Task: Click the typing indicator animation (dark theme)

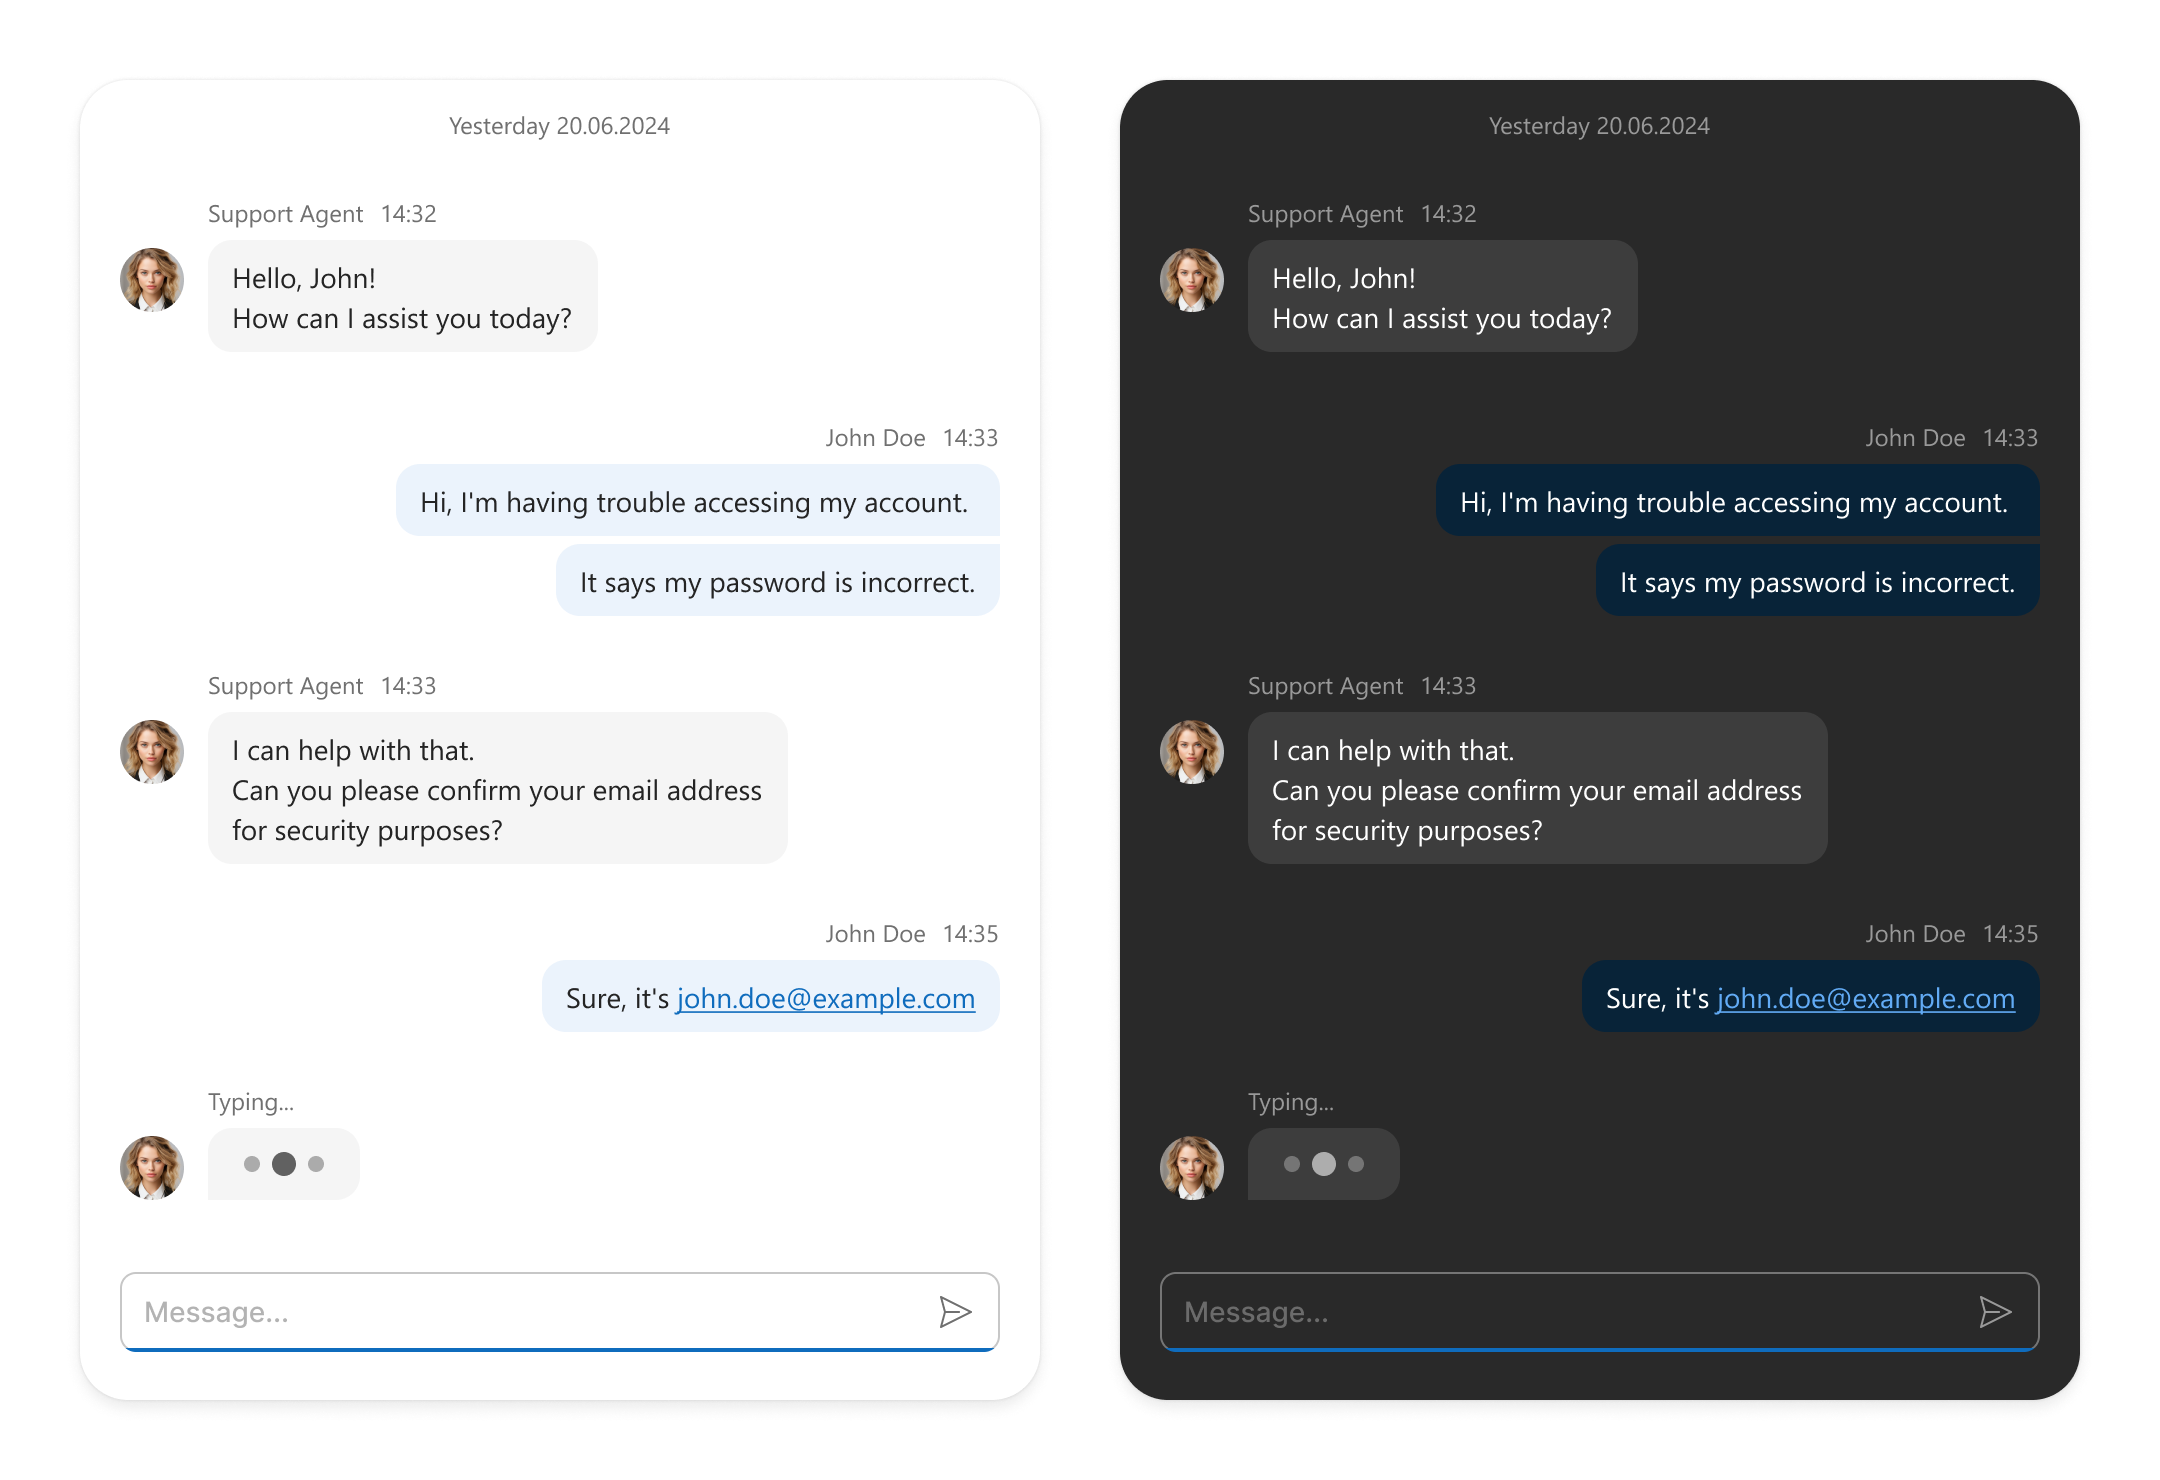Action: 1323,1165
